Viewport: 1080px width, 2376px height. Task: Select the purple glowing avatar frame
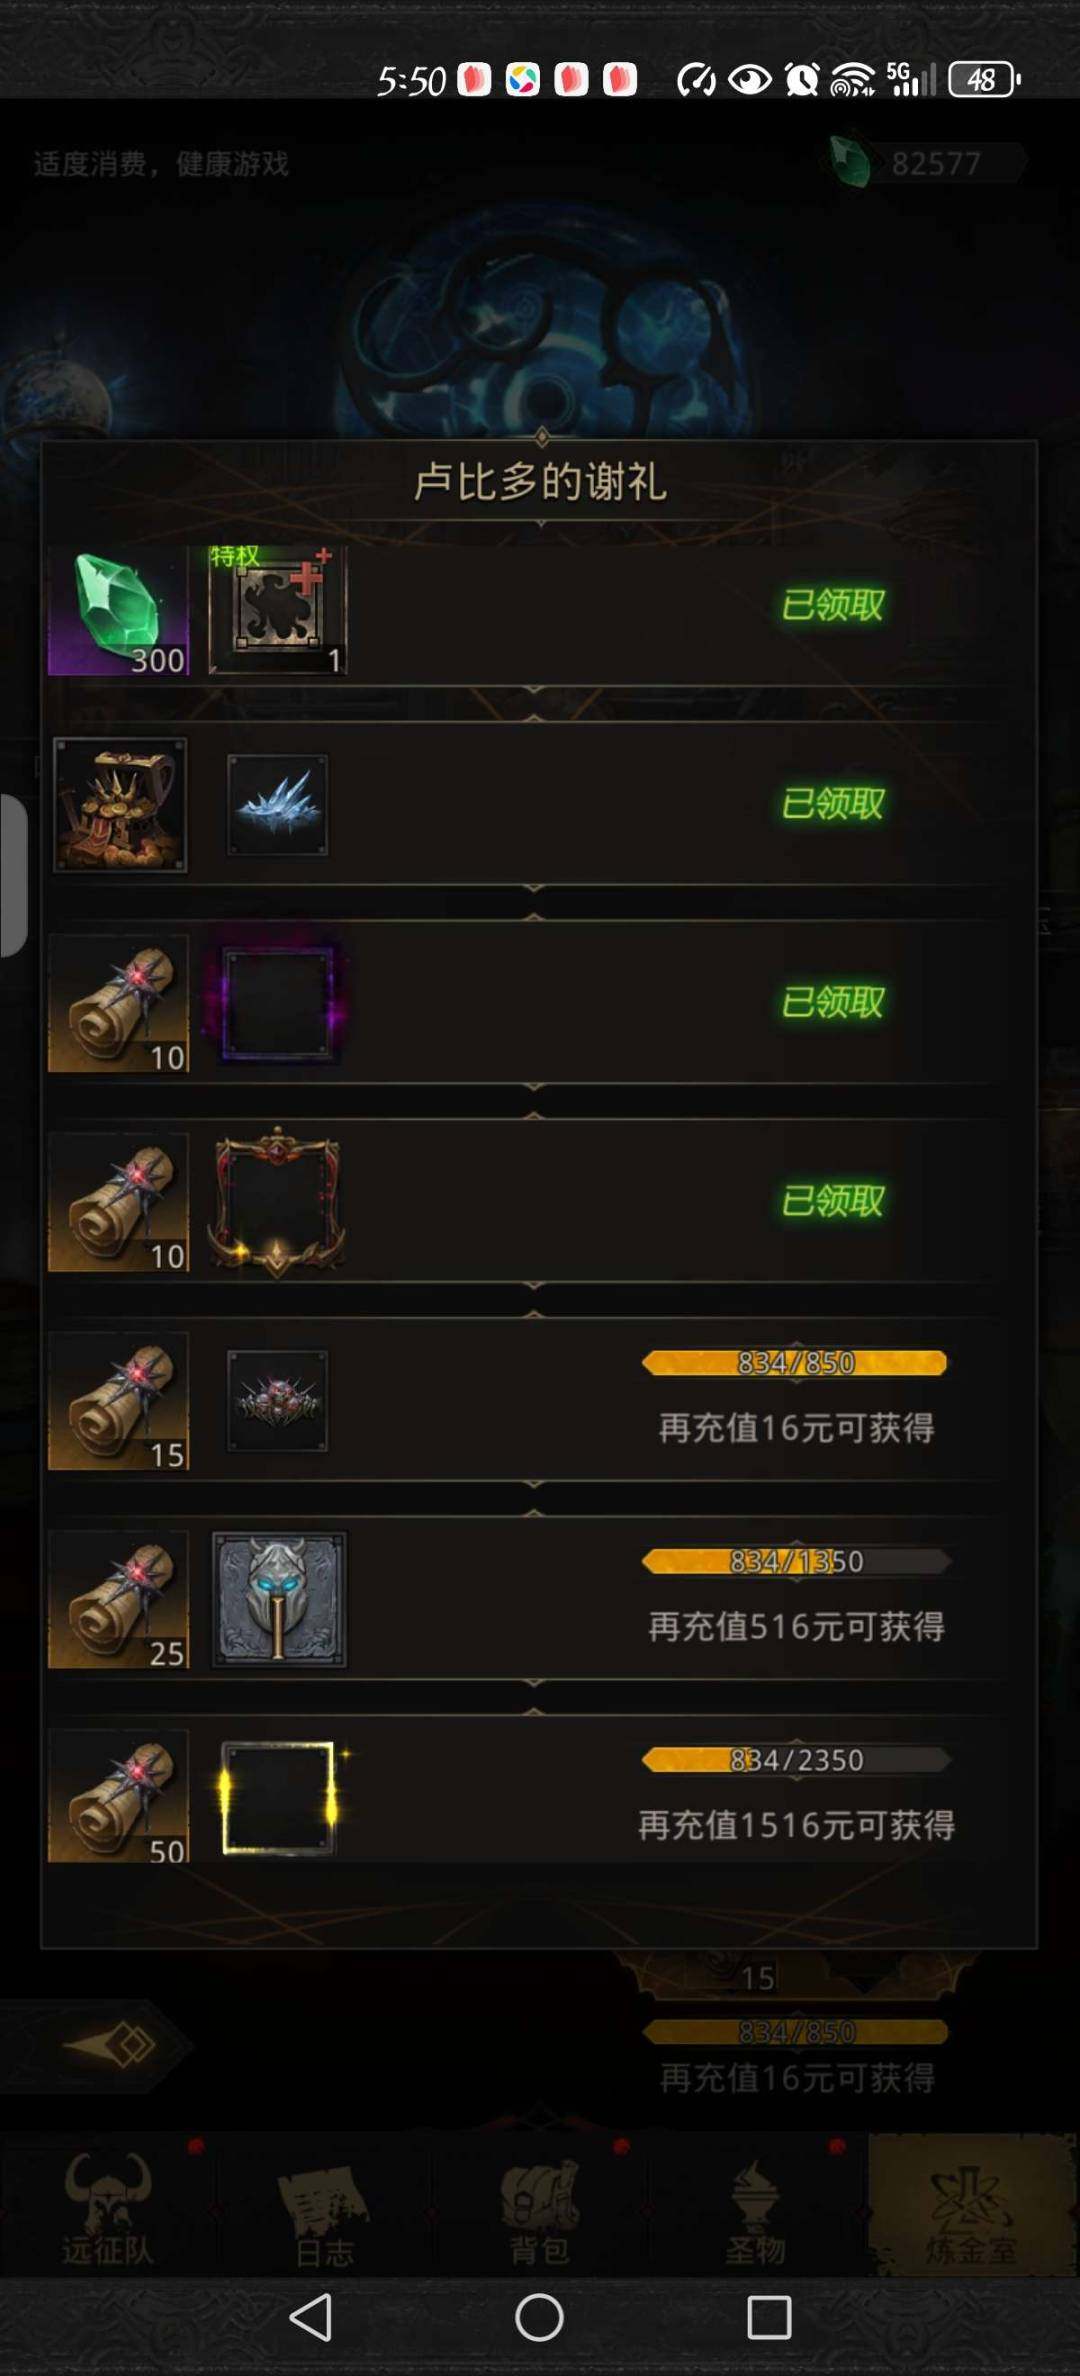click(277, 1003)
